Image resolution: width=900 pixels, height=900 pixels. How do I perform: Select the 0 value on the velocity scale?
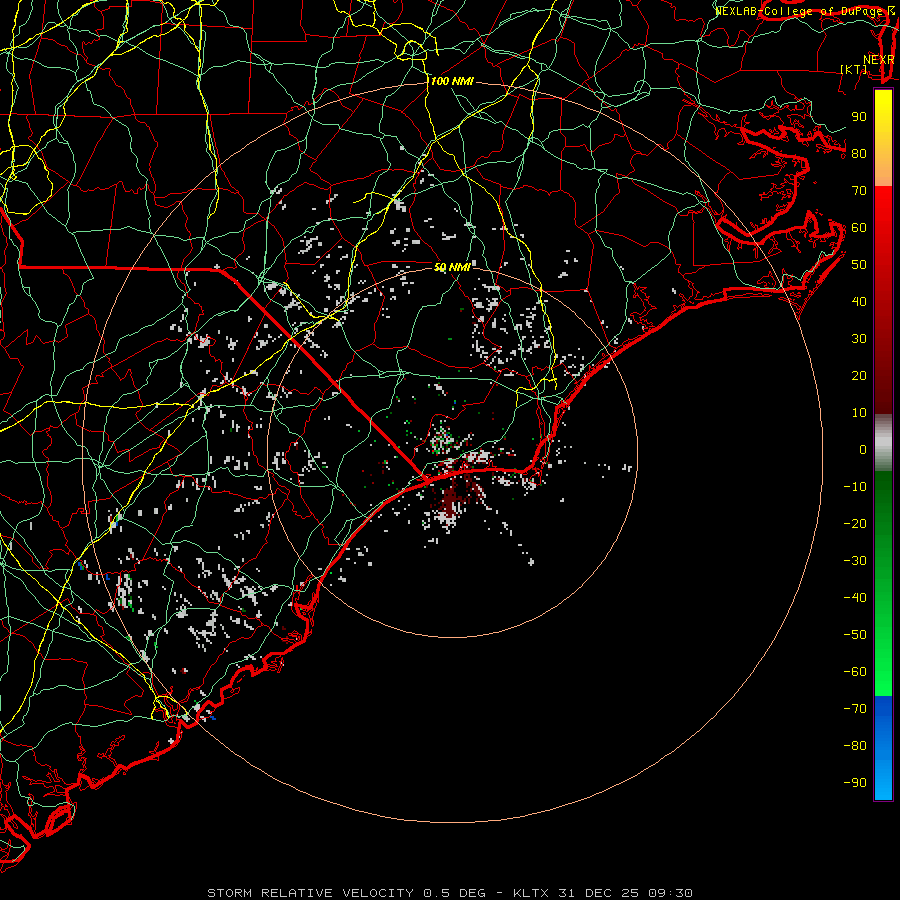point(863,450)
